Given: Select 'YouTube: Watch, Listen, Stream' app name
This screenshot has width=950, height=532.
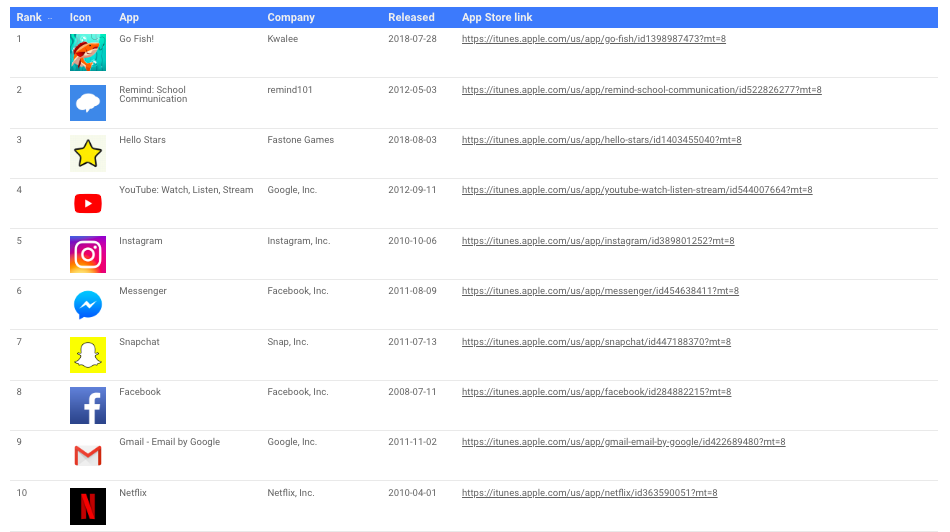Looking at the screenshot, I should (186, 190).
